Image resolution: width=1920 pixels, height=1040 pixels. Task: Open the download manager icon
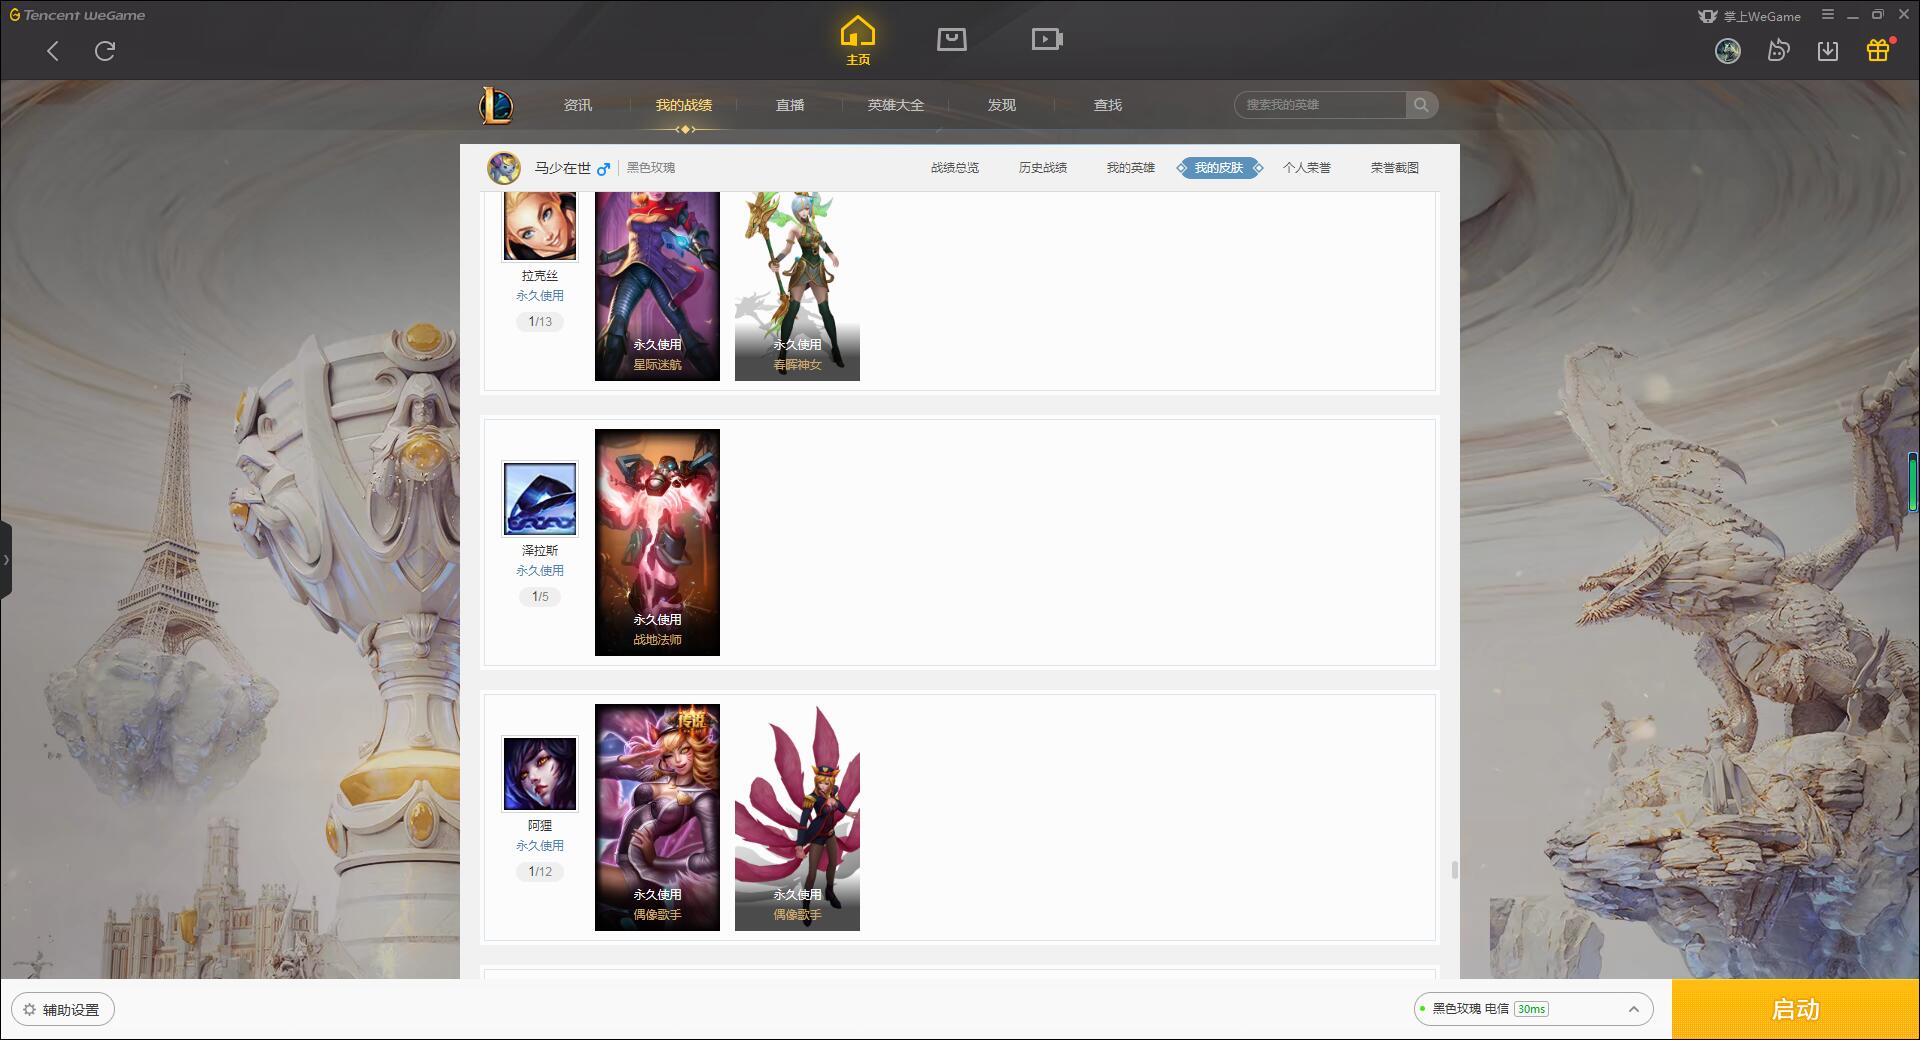click(1828, 51)
